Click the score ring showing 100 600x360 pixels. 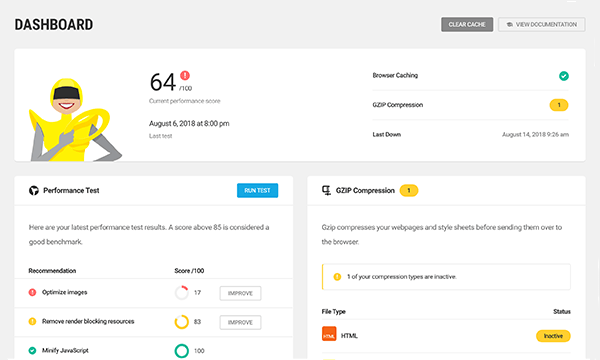pos(182,351)
